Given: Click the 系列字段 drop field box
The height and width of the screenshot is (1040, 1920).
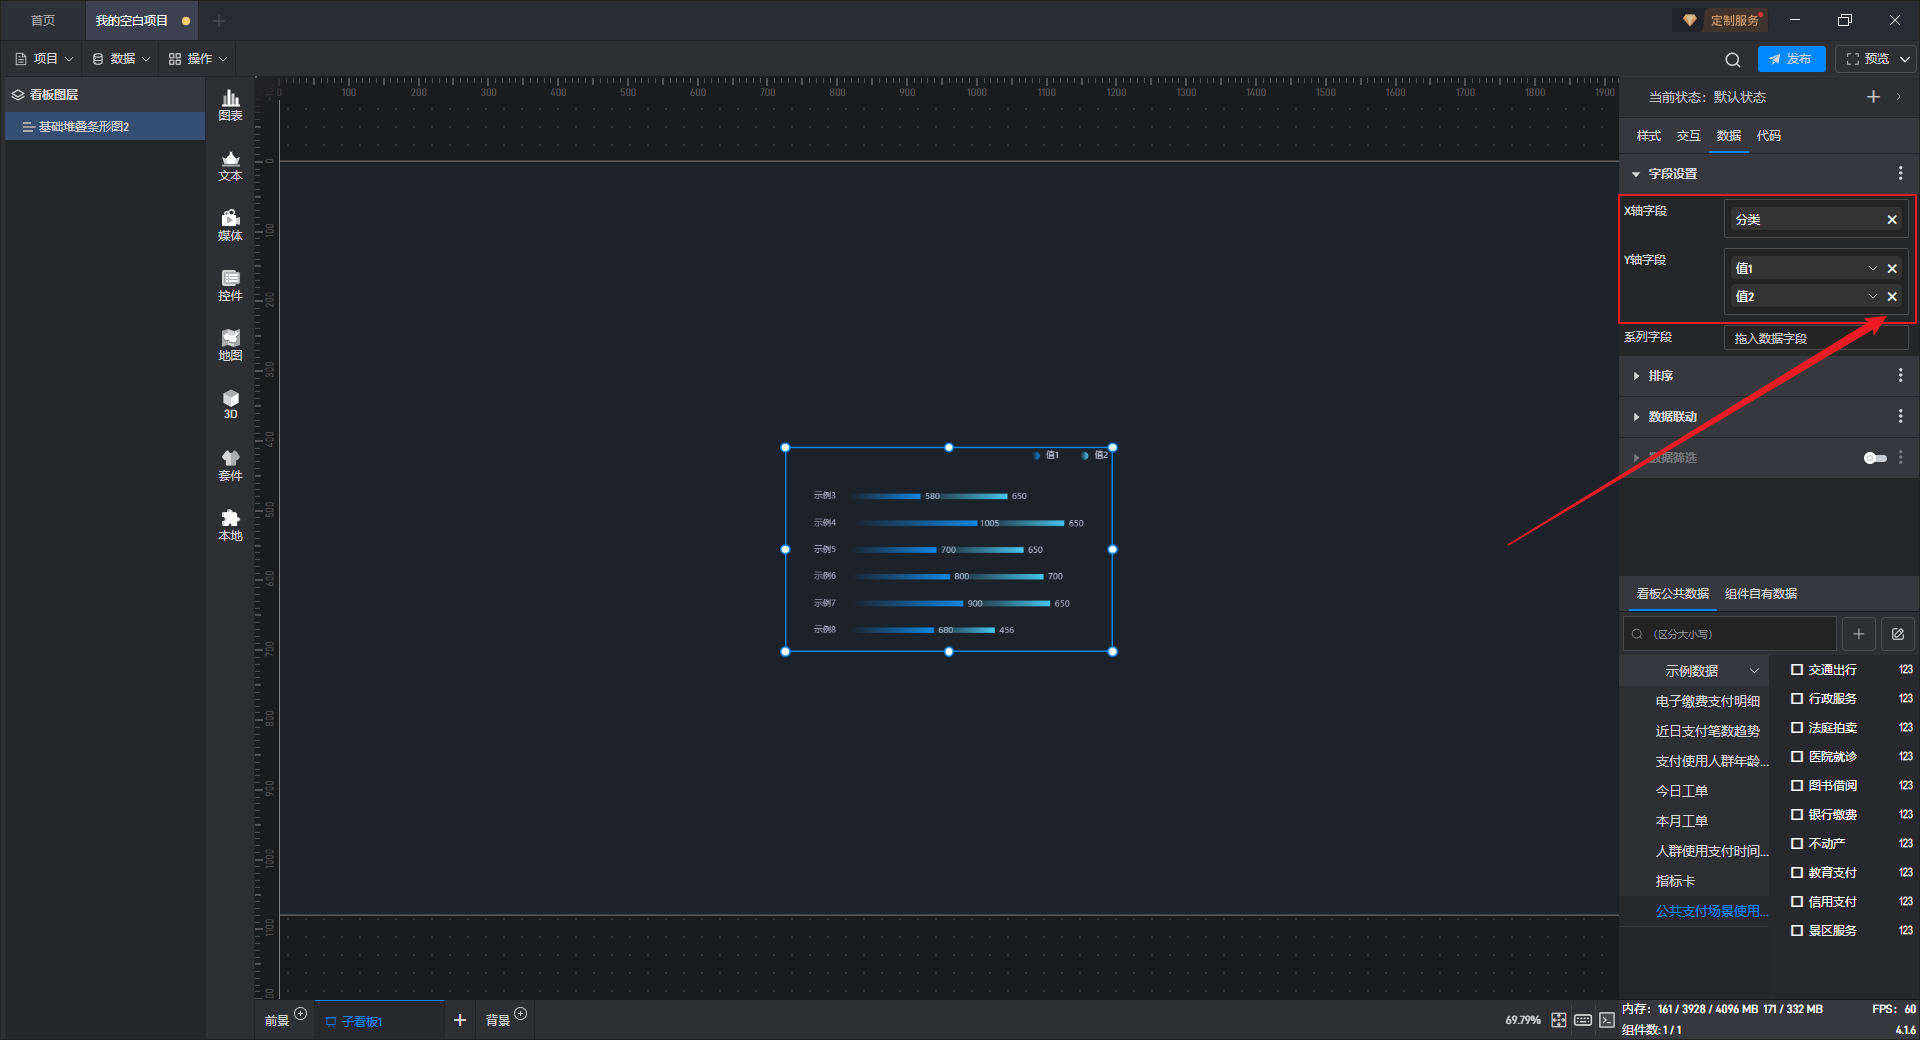Looking at the screenshot, I should (x=1816, y=338).
